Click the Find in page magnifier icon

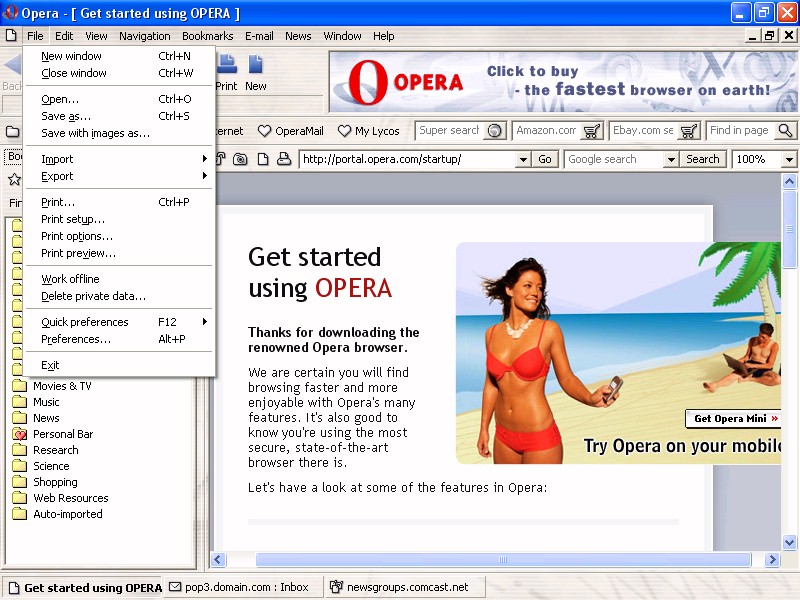pos(785,131)
